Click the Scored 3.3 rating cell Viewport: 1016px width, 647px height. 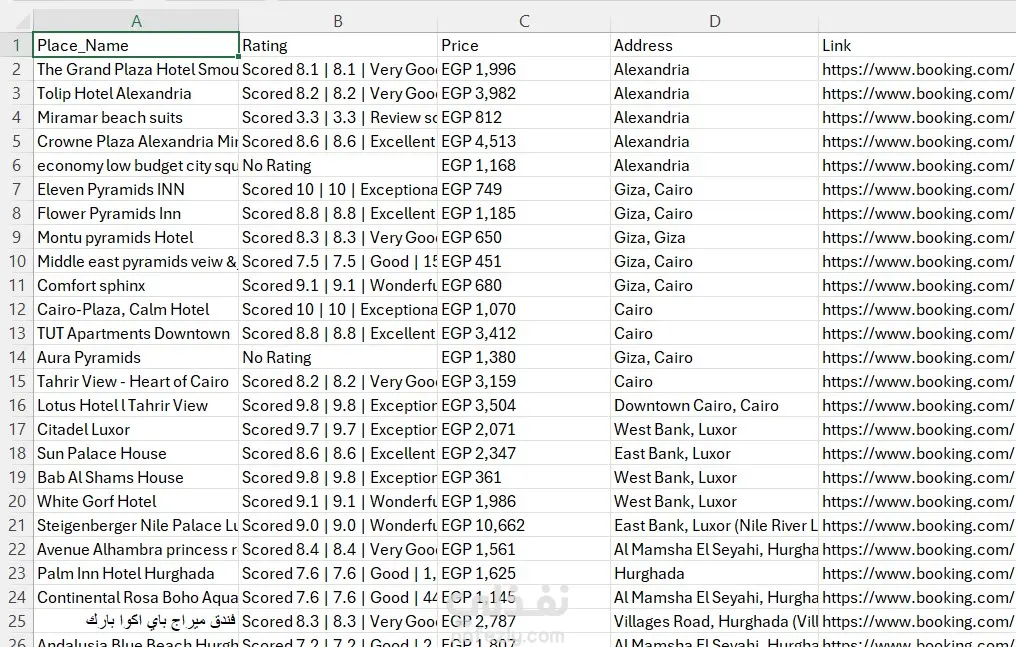pyautogui.click(x=338, y=117)
